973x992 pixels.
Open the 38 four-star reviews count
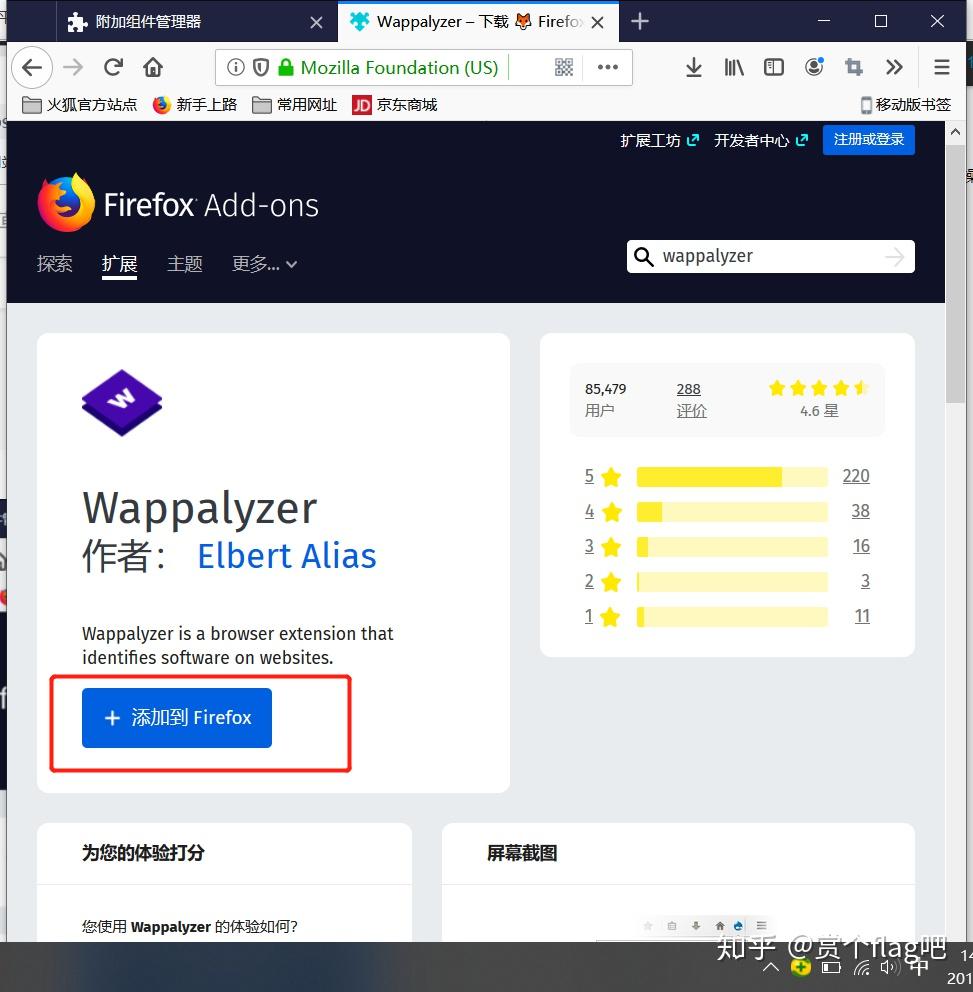coord(860,511)
